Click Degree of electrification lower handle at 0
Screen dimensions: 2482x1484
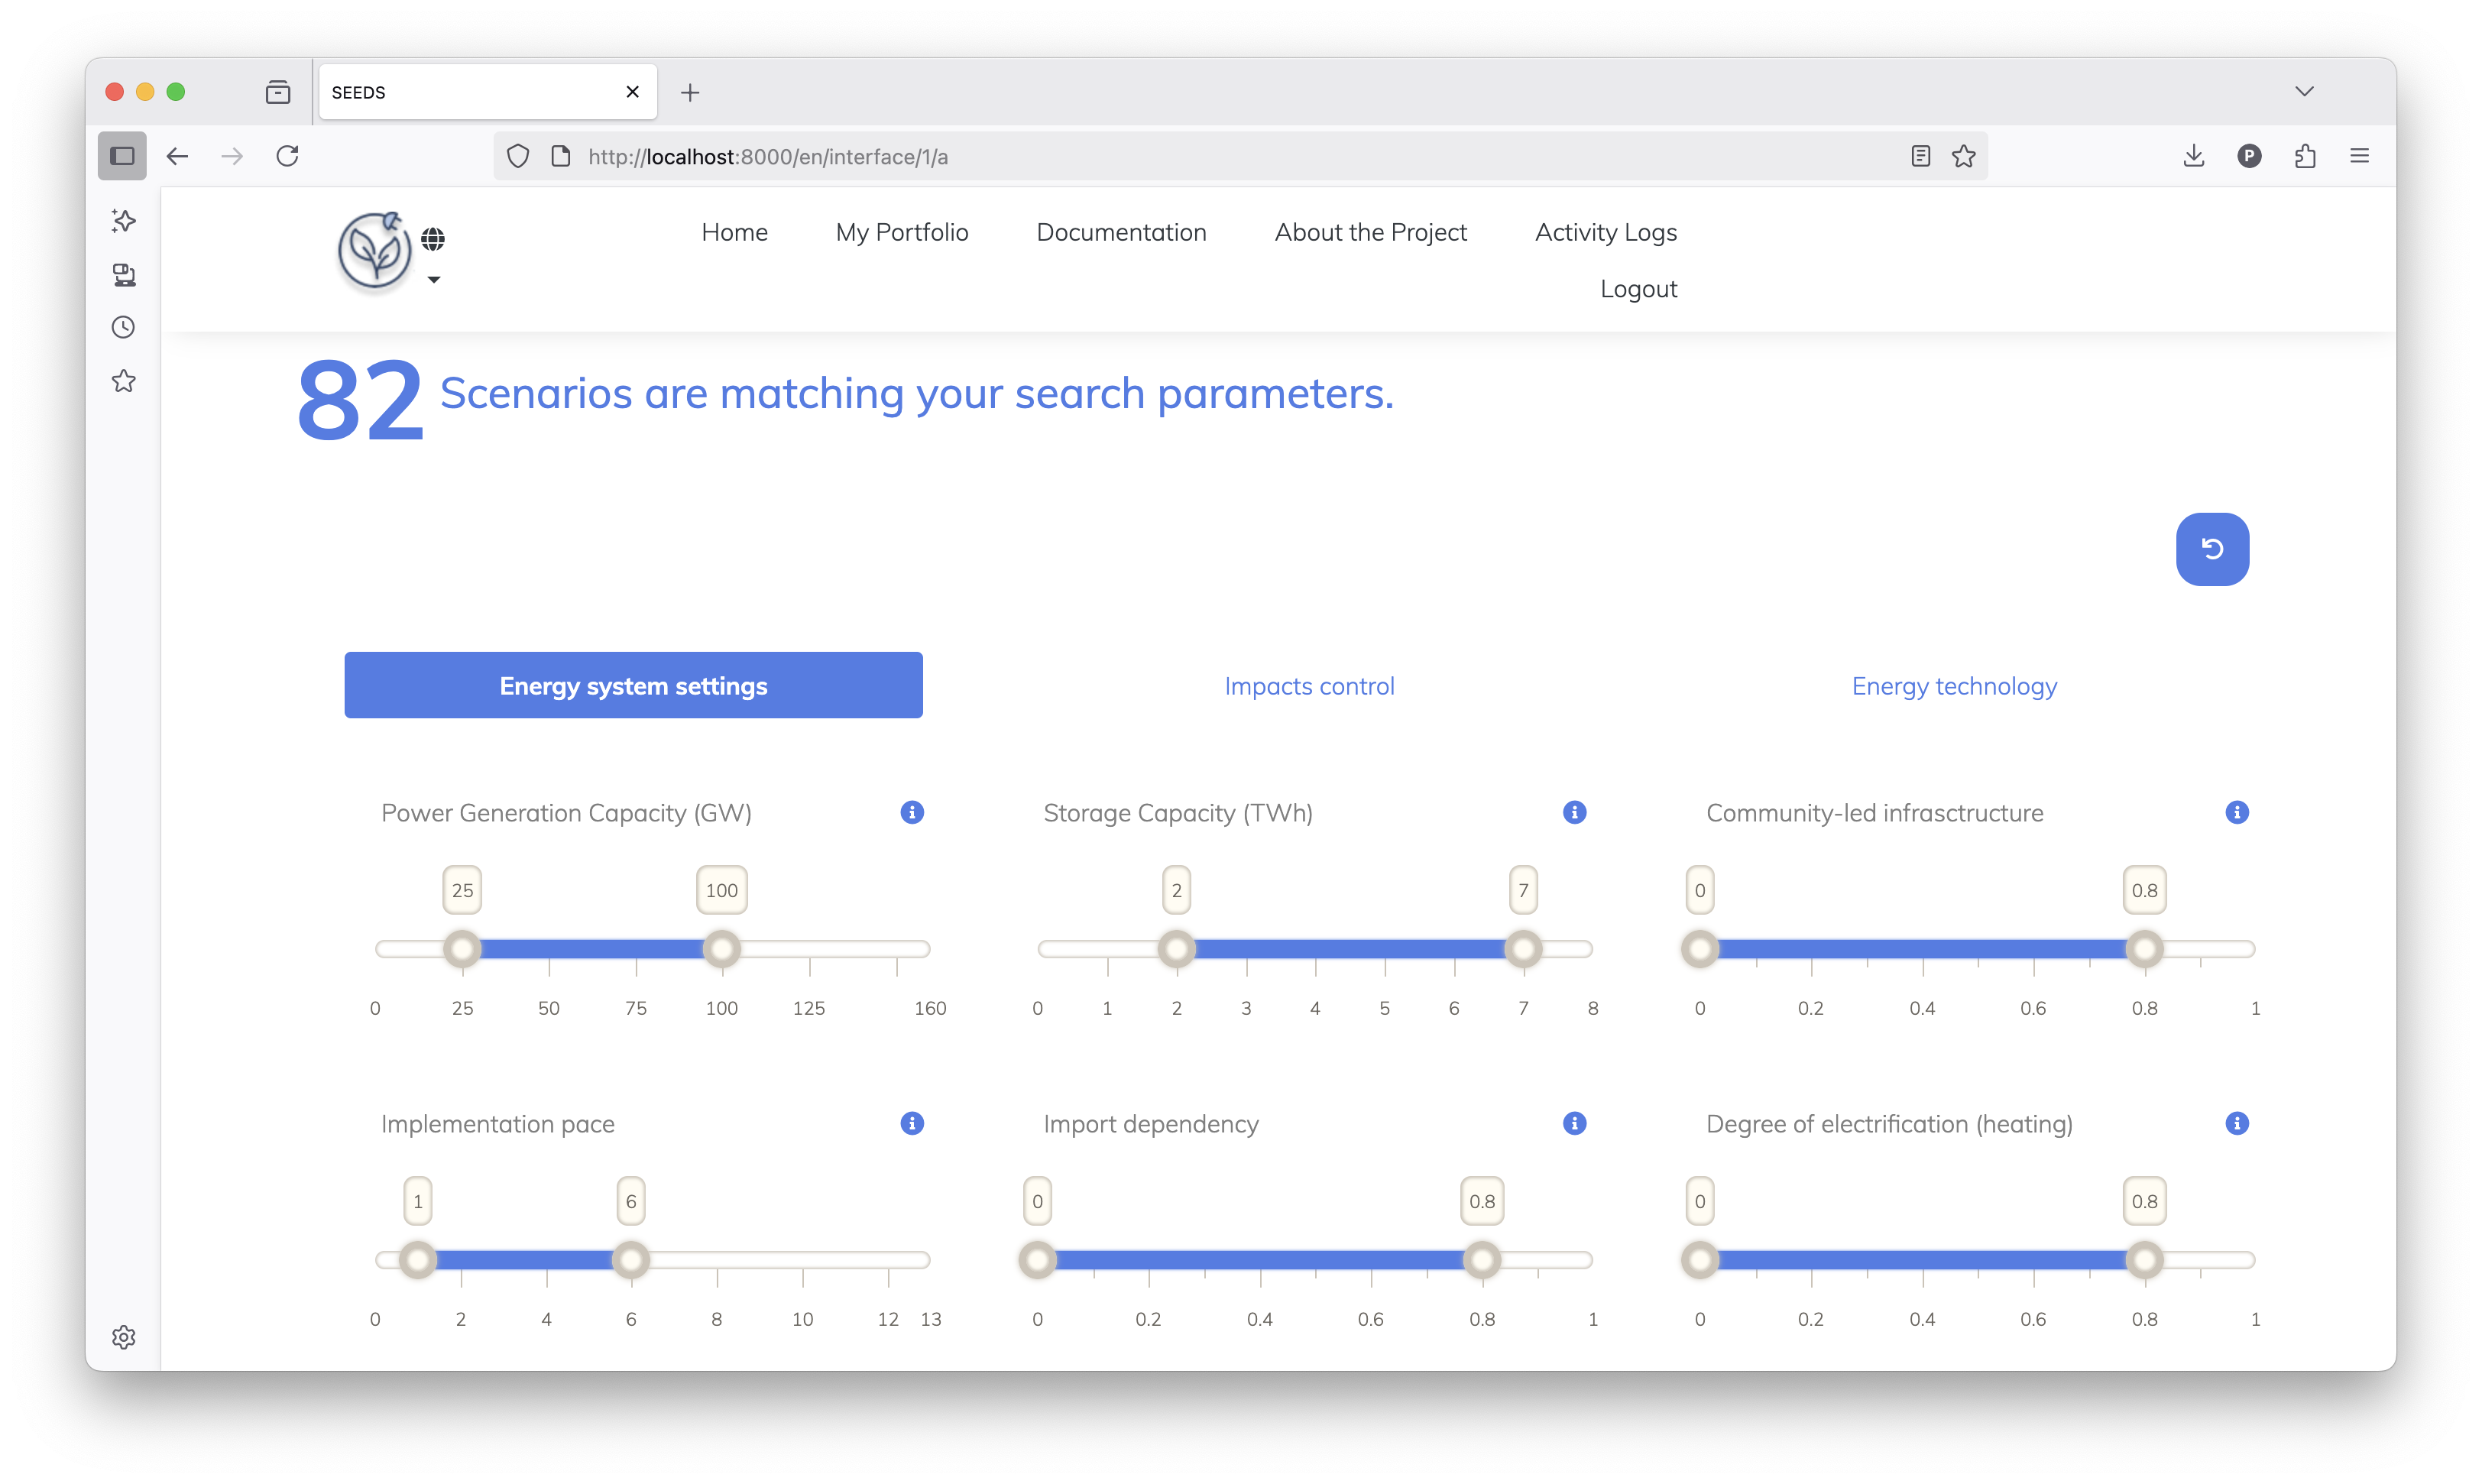pos(1699,1259)
